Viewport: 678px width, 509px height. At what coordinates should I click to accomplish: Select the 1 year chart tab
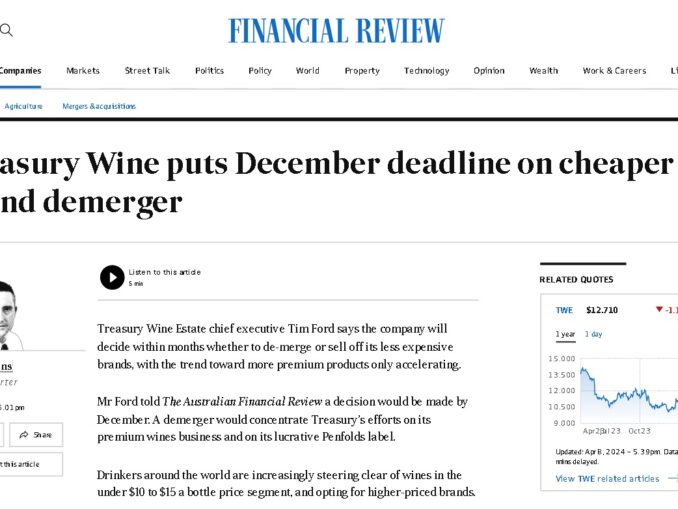point(565,334)
